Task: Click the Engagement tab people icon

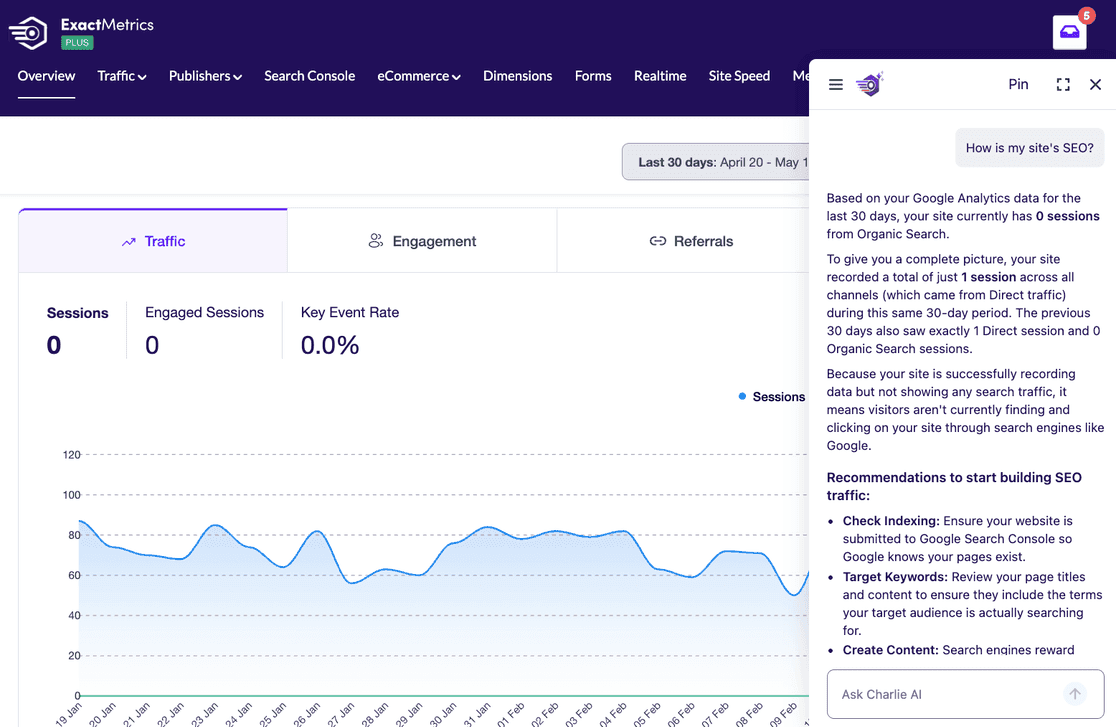Action: (376, 241)
